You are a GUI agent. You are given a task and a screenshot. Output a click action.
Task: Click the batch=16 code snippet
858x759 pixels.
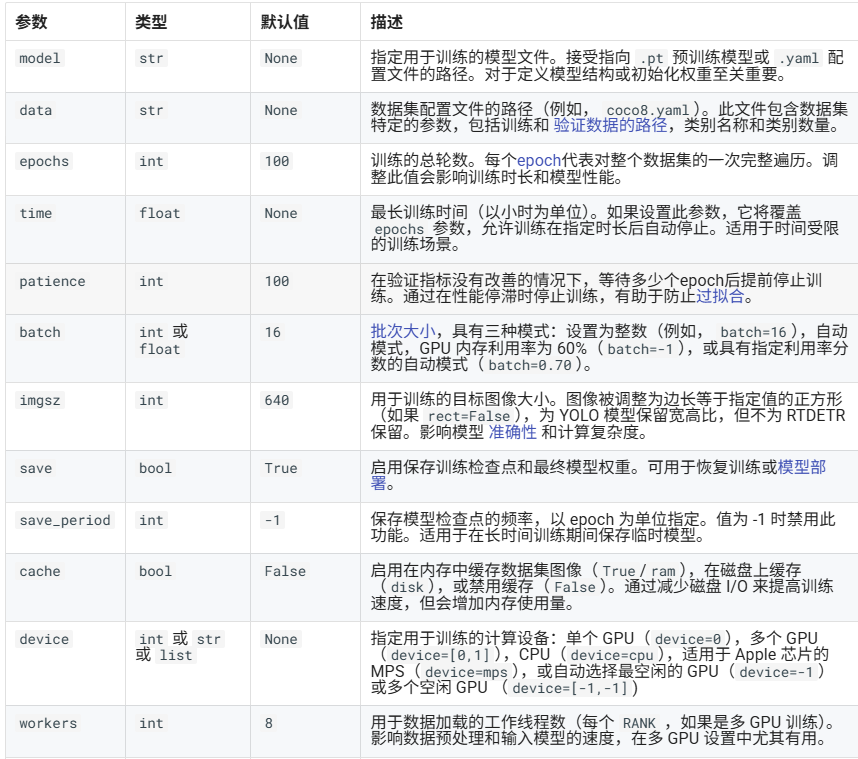coord(753,332)
